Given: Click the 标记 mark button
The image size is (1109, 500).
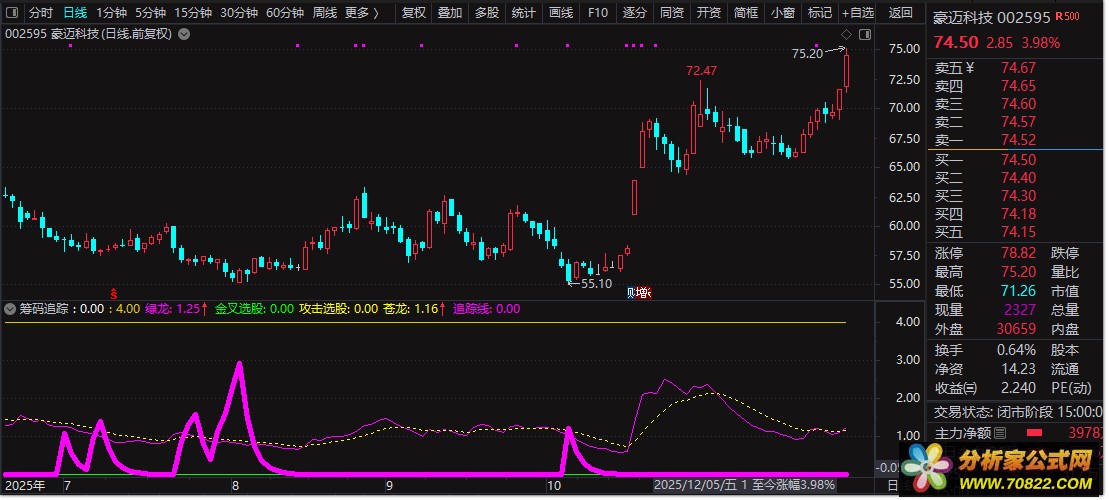Looking at the screenshot, I should coord(820,13).
